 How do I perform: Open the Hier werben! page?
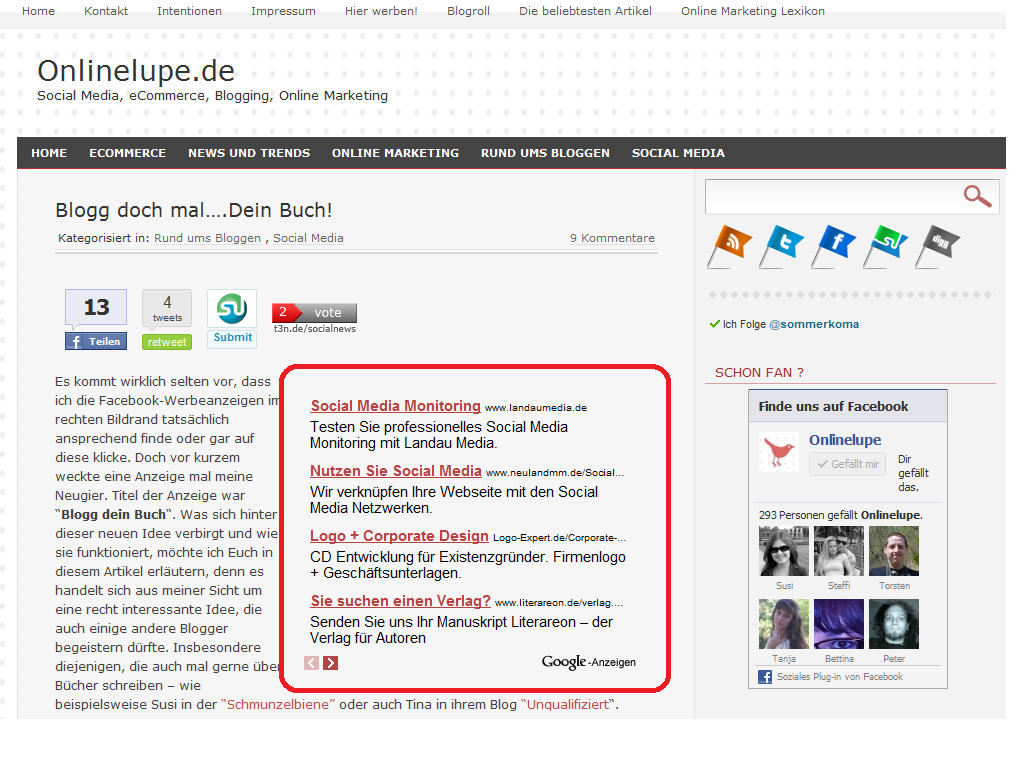pos(381,11)
